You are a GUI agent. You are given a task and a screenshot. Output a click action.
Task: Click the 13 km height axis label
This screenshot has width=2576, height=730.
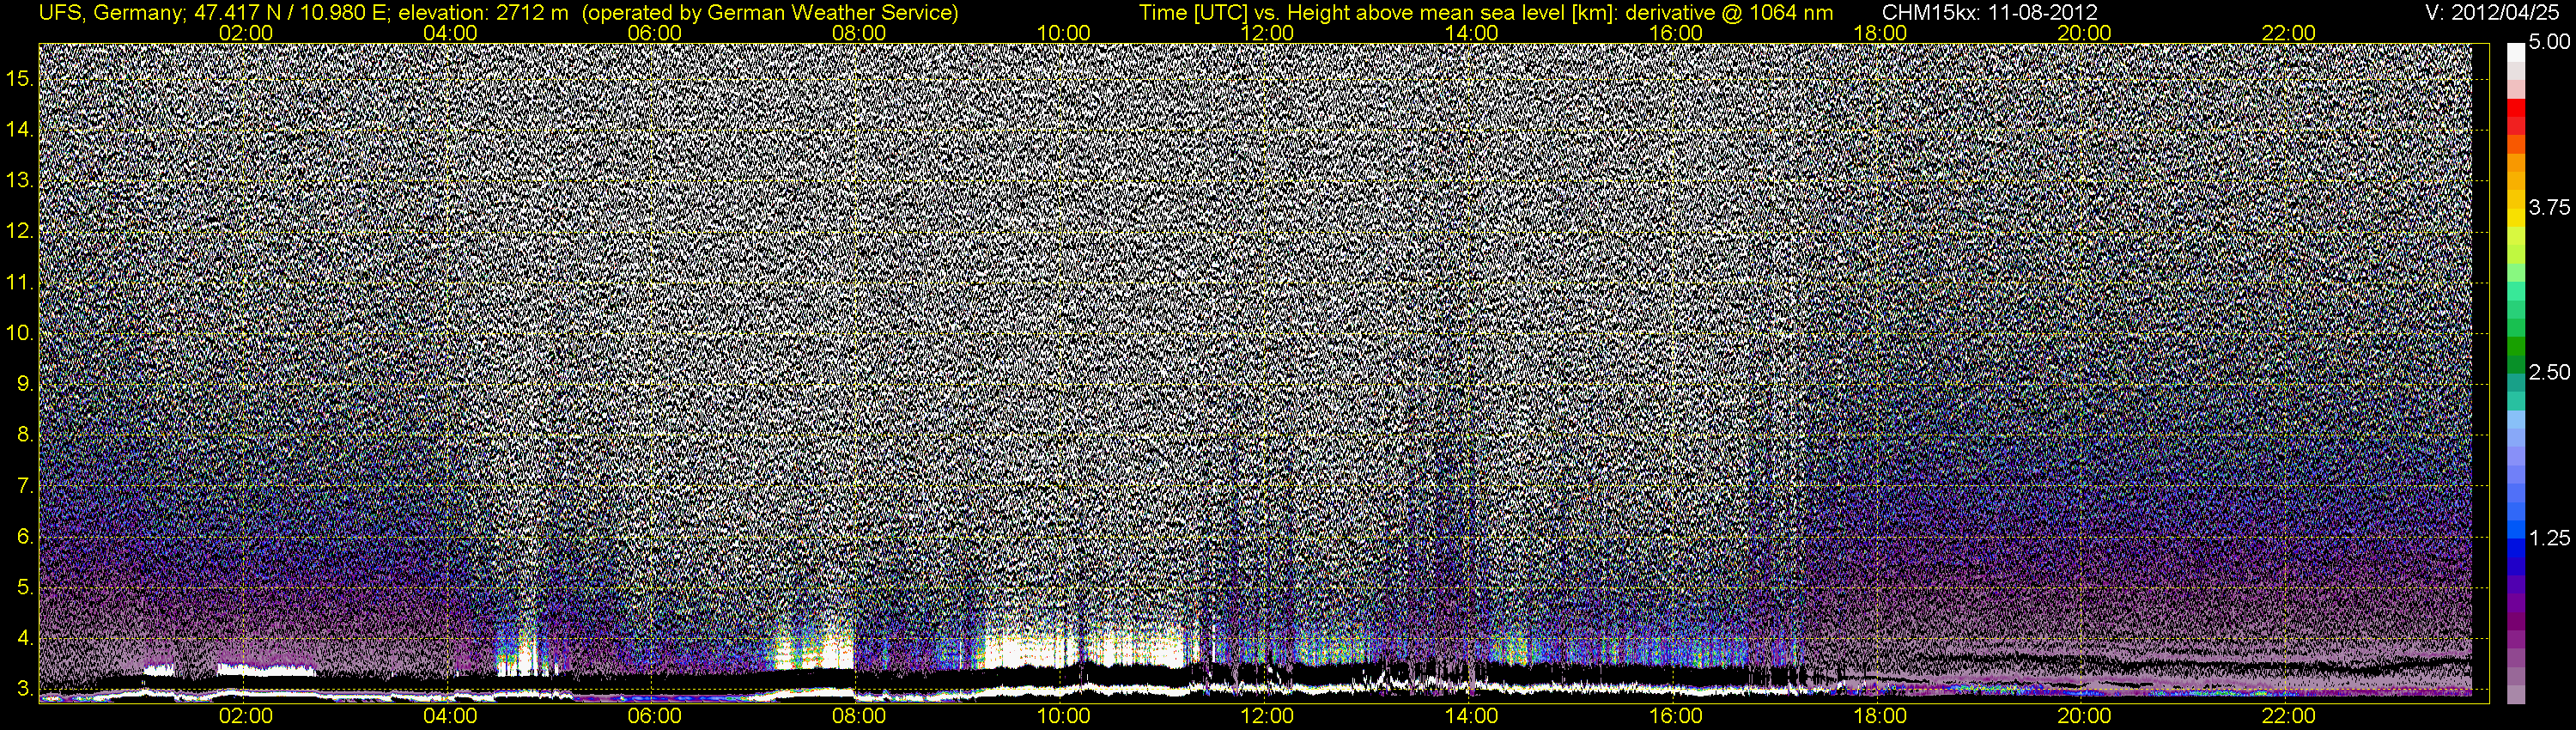click(x=20, y=181)
